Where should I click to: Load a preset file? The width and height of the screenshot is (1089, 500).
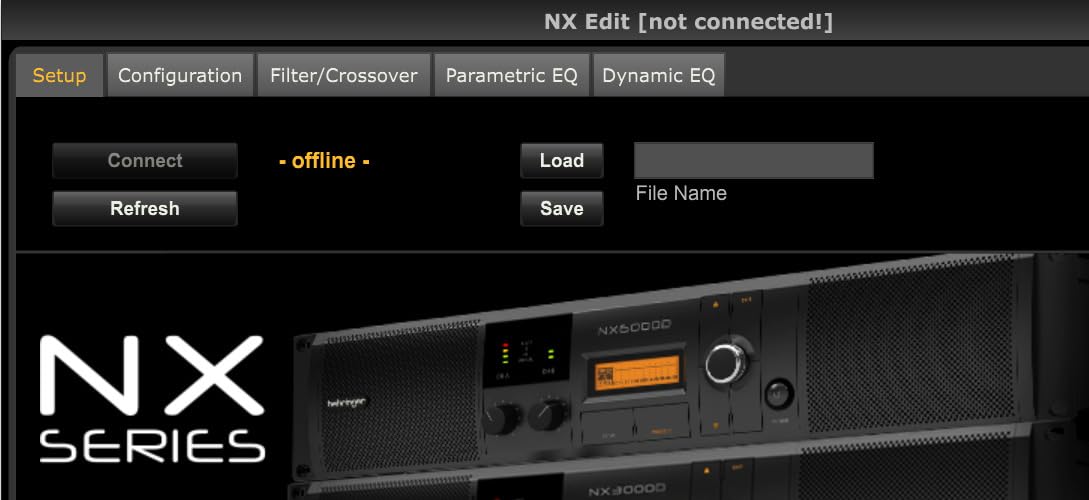pyautogui.click(x=562, y=160)
